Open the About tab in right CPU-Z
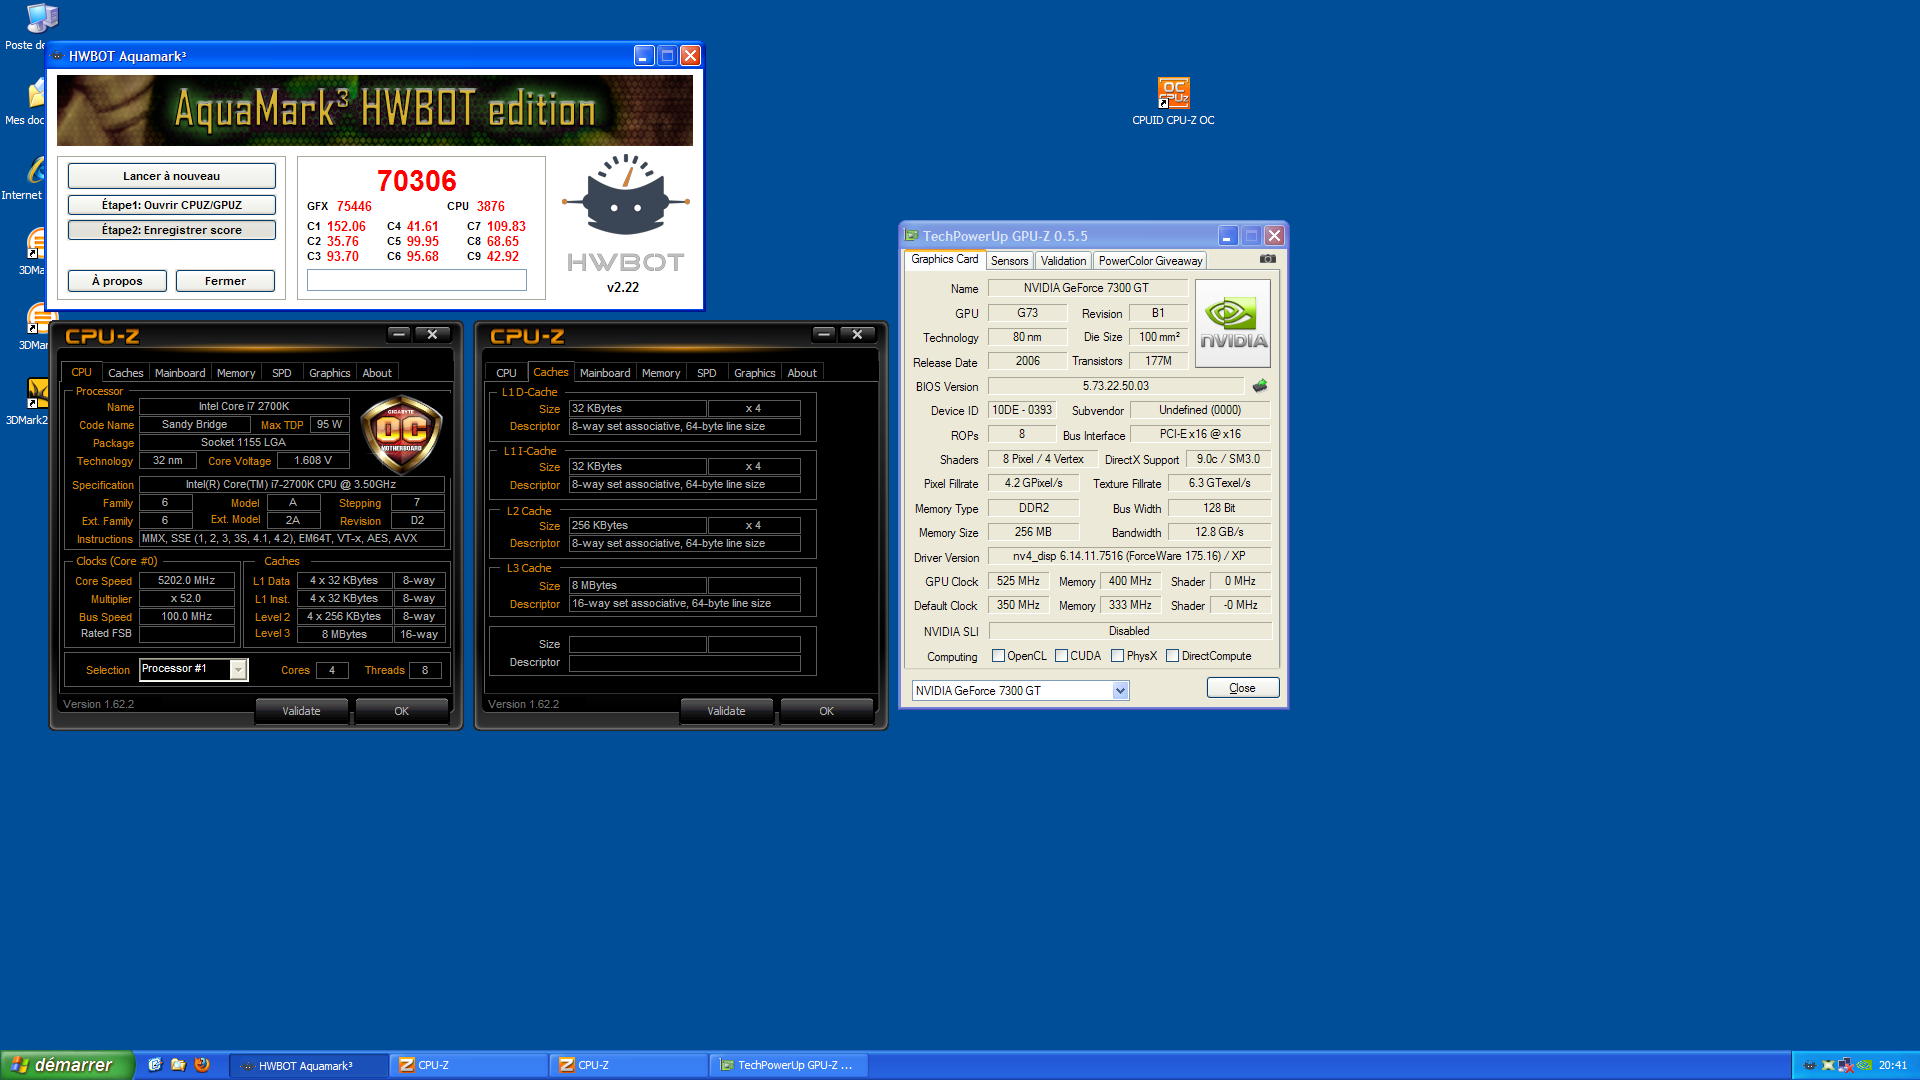 point(802,373)
